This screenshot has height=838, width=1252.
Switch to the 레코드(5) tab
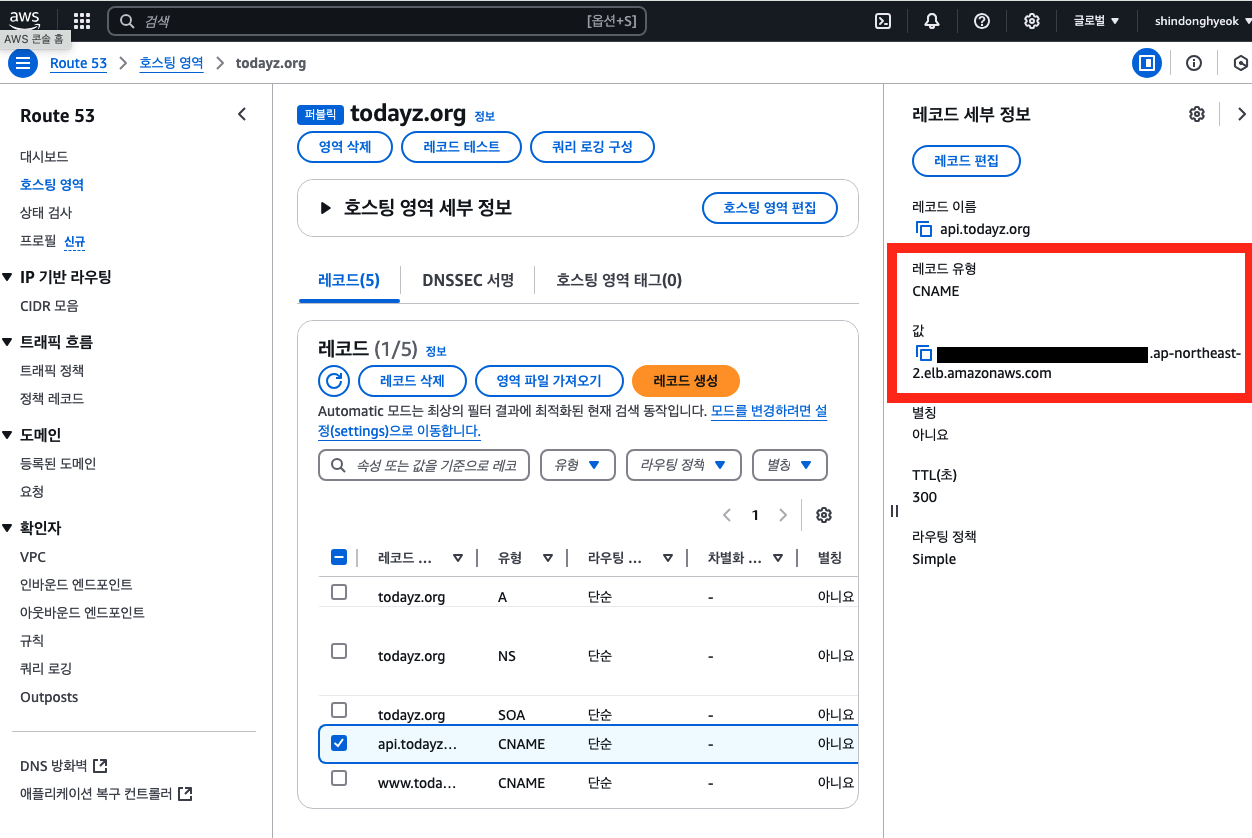[349, 280]
